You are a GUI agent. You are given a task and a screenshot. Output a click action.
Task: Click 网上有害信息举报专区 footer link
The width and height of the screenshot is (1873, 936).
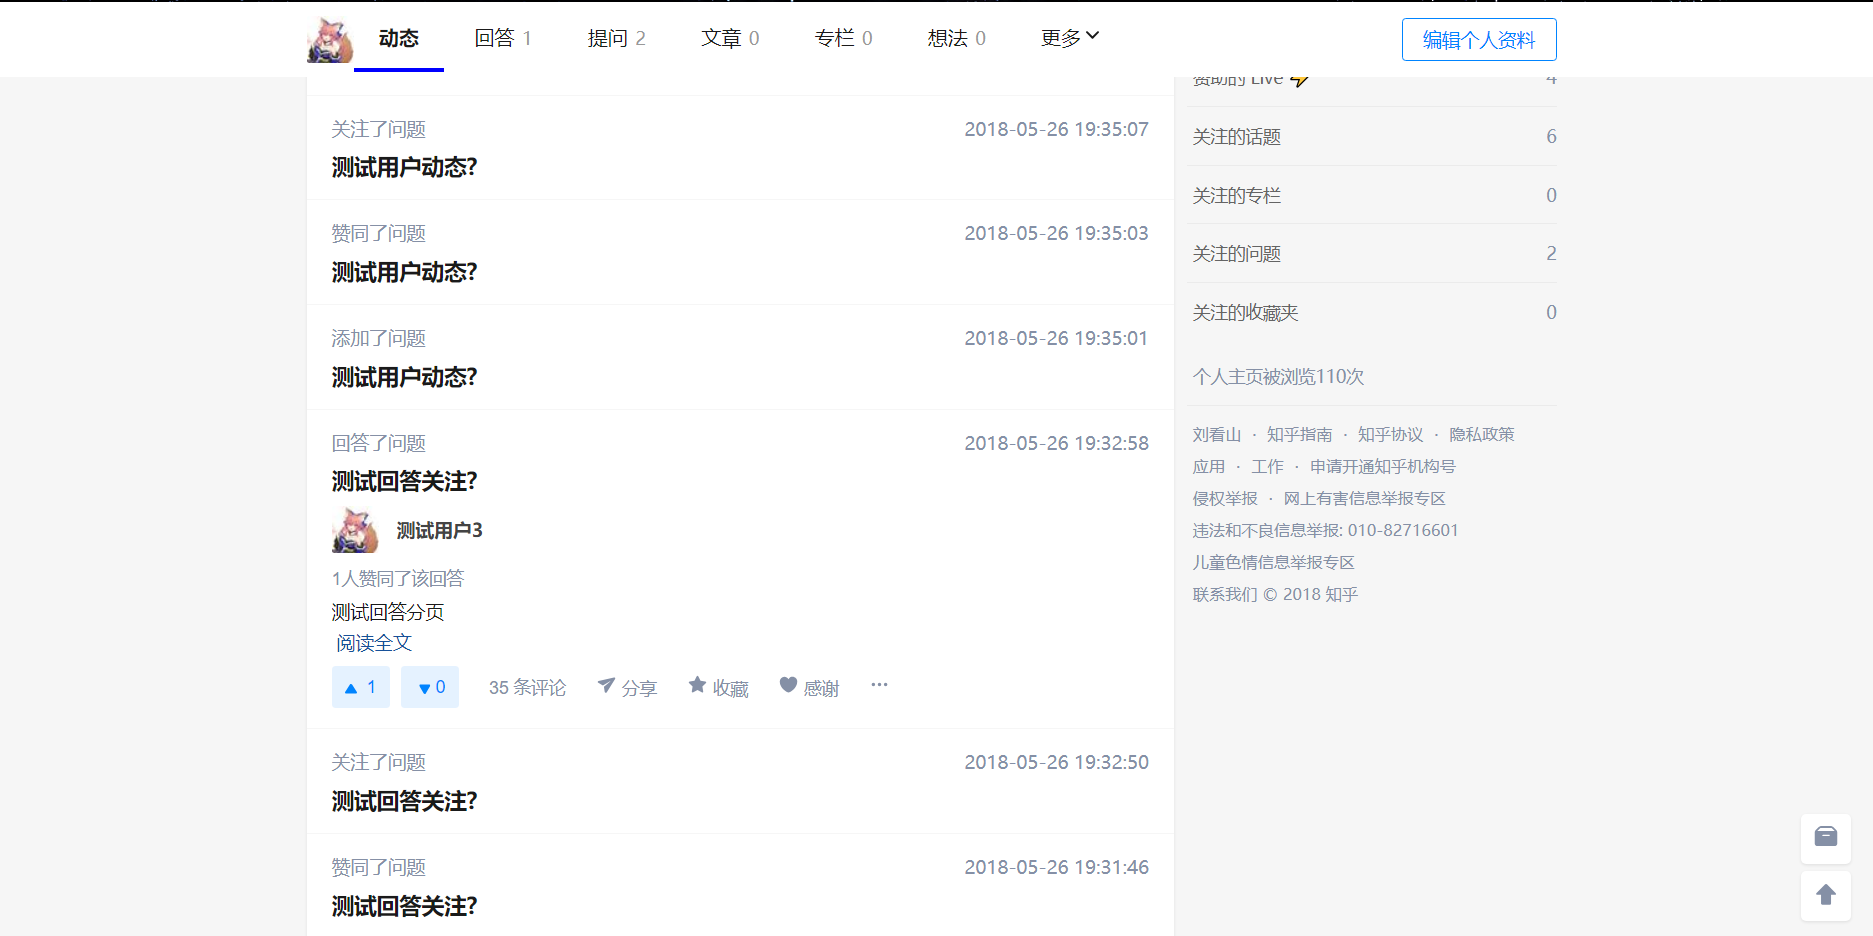point(1365,498)
